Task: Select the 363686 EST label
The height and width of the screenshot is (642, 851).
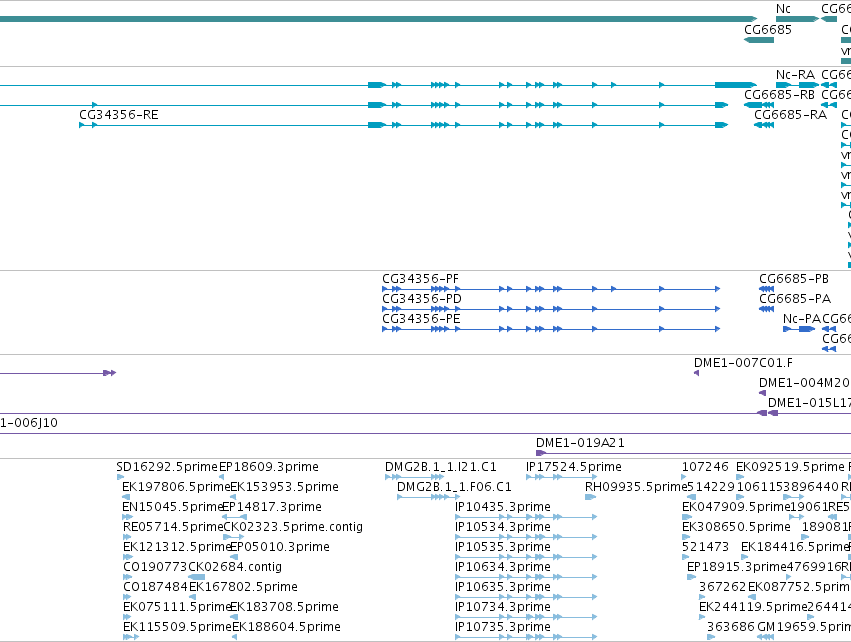Action: (731, 627)
